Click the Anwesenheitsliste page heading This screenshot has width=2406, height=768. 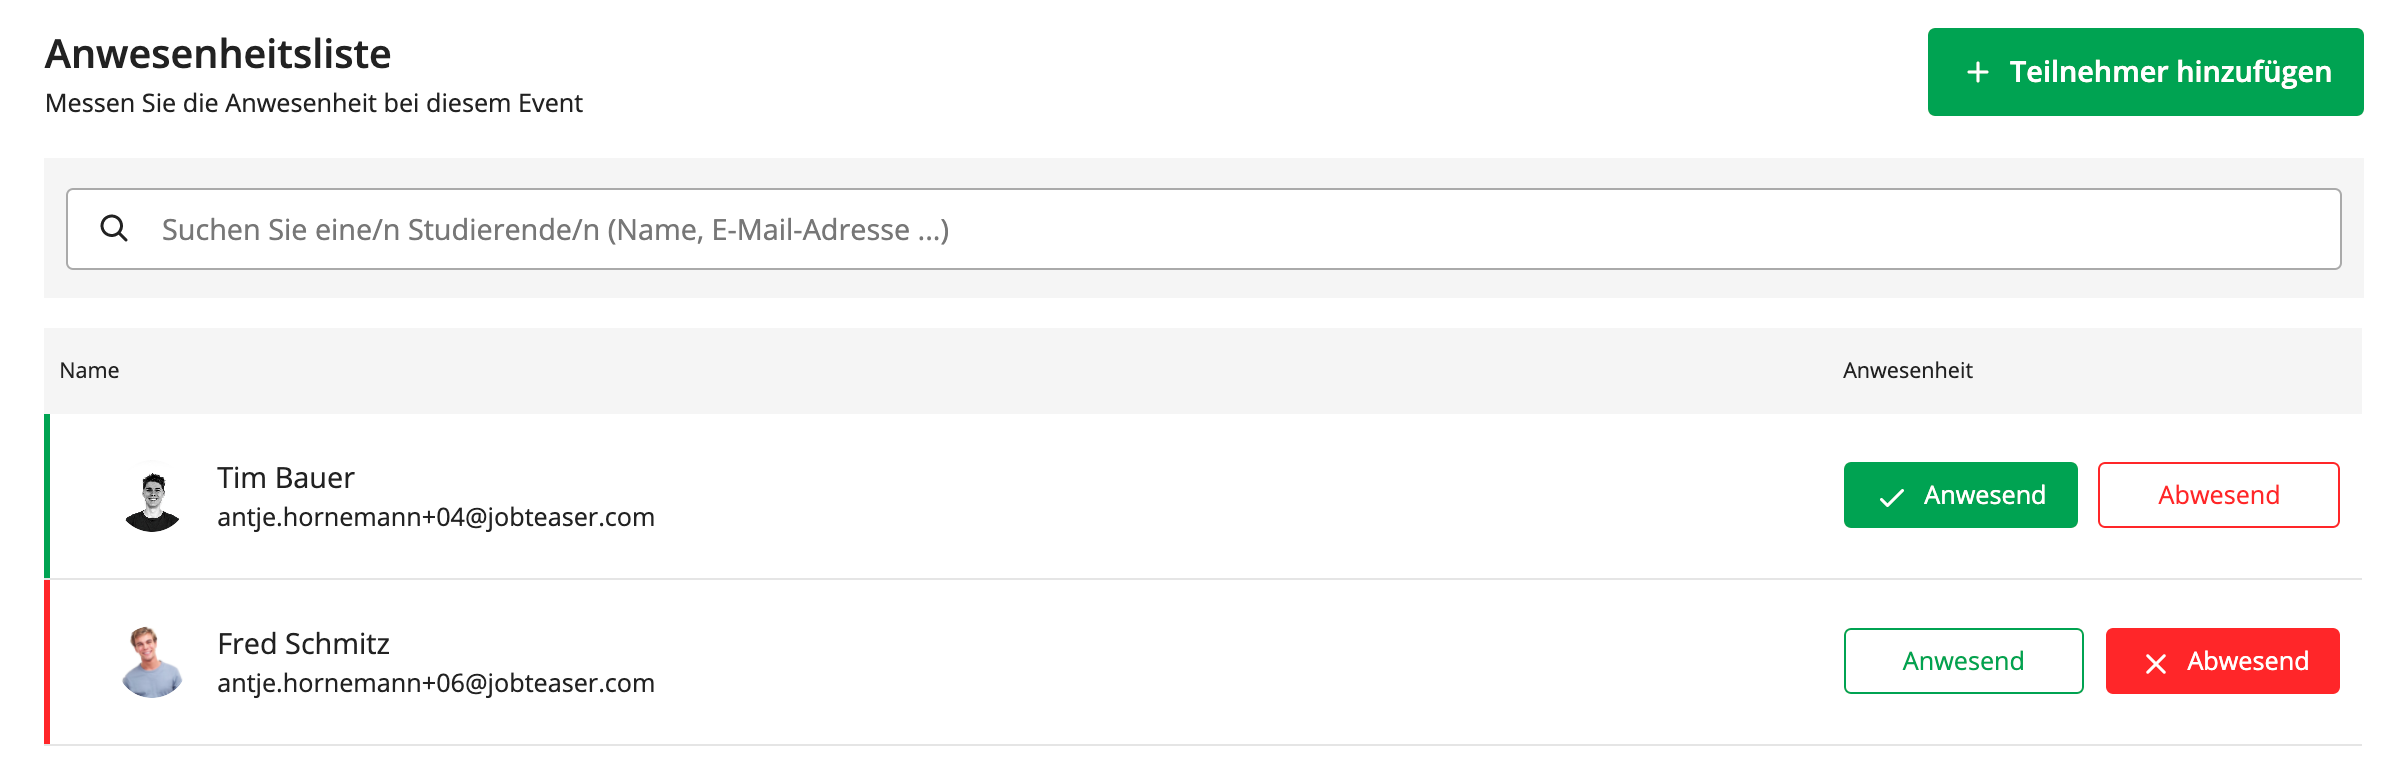(218, 54)
